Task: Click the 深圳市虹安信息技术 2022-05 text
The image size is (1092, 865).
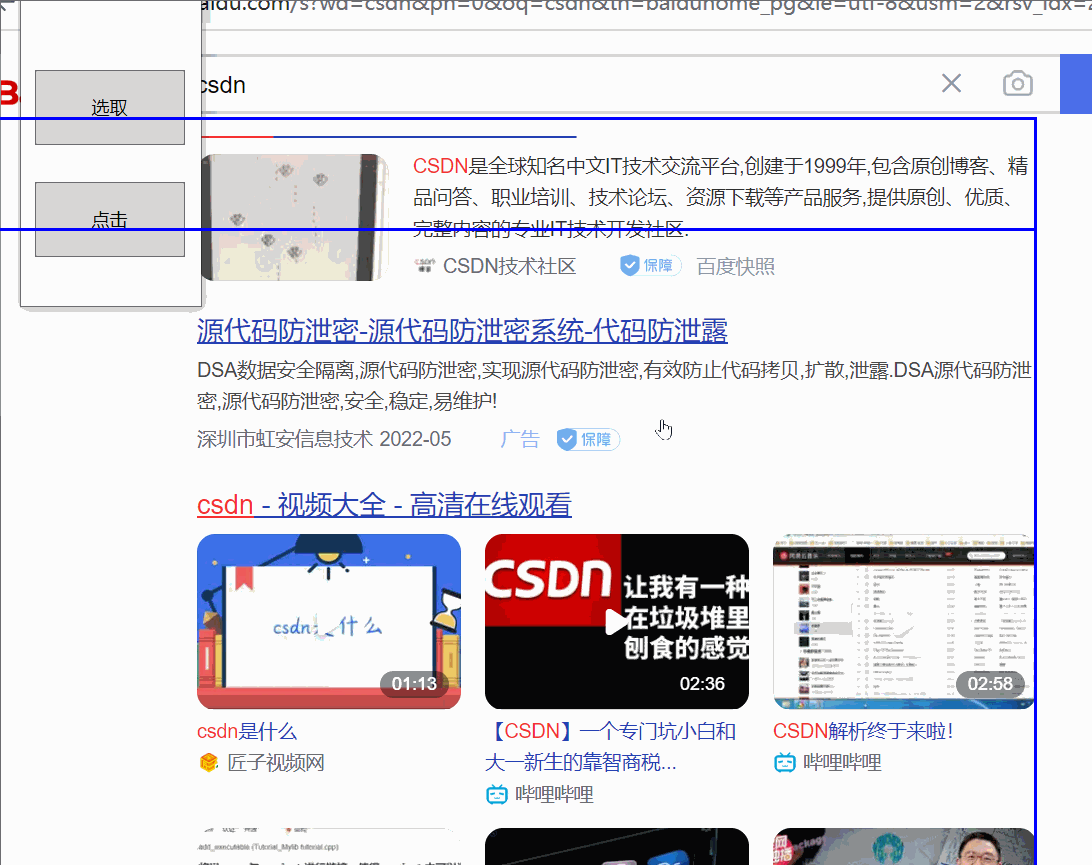Action: (324, 439)
